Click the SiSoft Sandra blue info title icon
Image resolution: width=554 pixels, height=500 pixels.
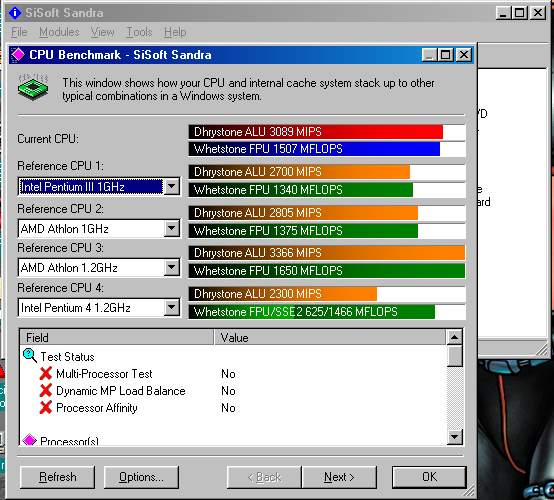15,13
